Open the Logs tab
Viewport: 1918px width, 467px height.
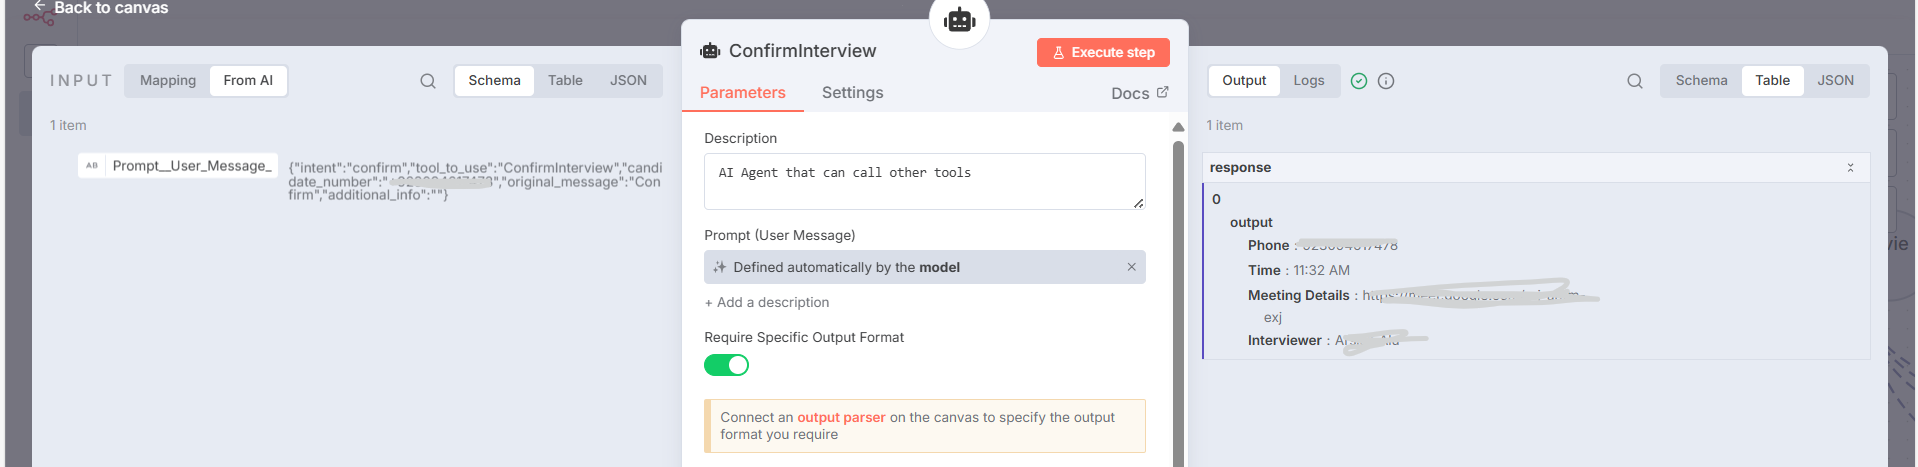tap(1308, 81)
